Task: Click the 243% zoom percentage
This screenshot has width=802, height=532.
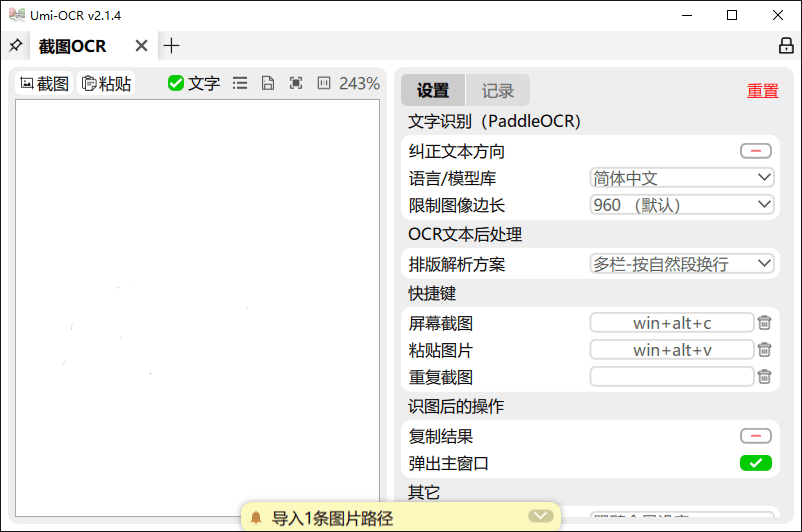Action: [359, 83]
